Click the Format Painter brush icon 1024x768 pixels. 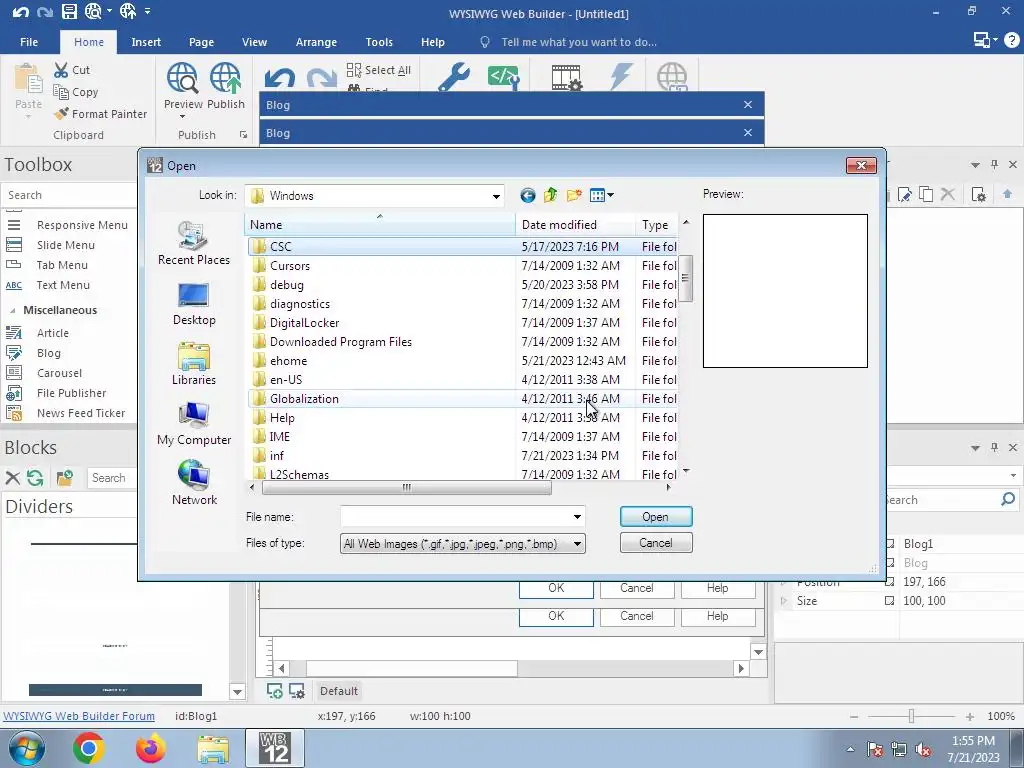coord(61,114)
